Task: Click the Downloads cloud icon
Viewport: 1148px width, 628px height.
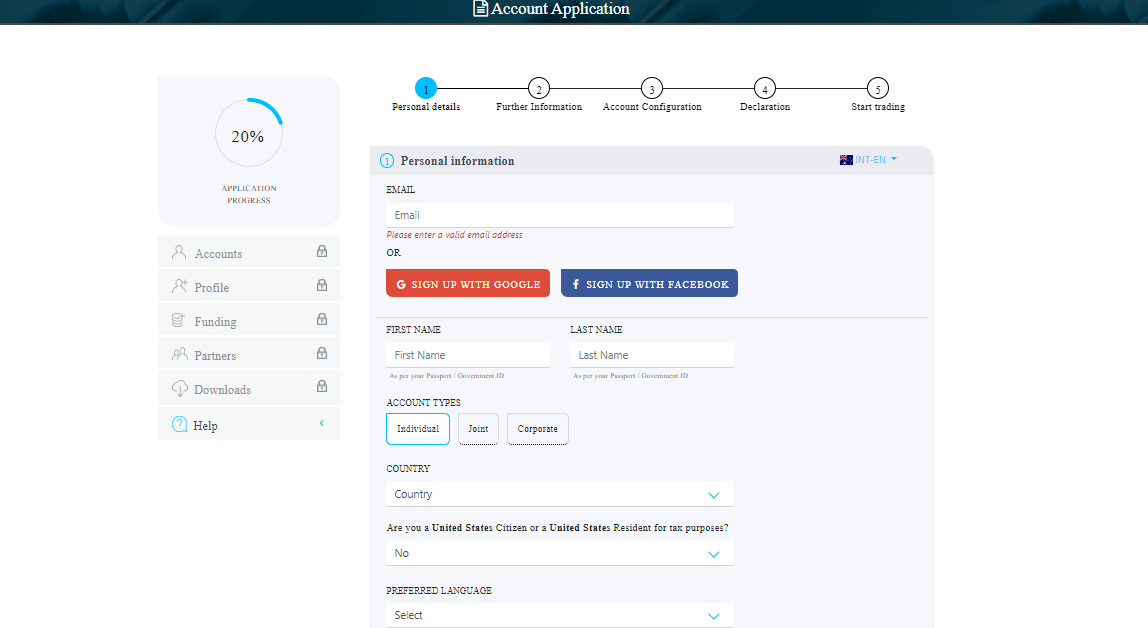Action: pyautogui.click(x=179, y=389)
